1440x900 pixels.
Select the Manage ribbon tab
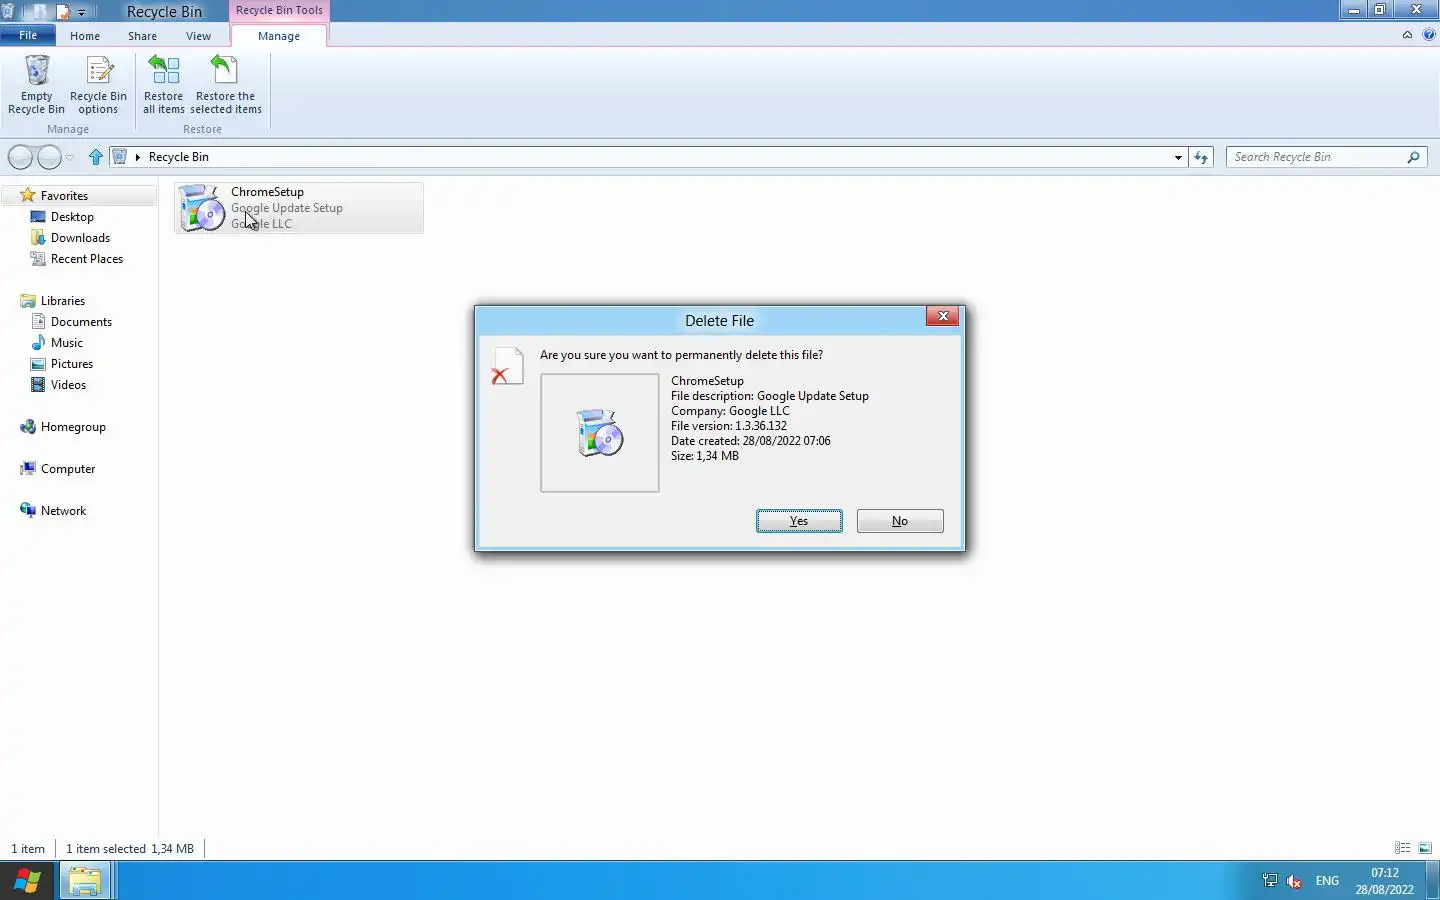pos(279,36)
